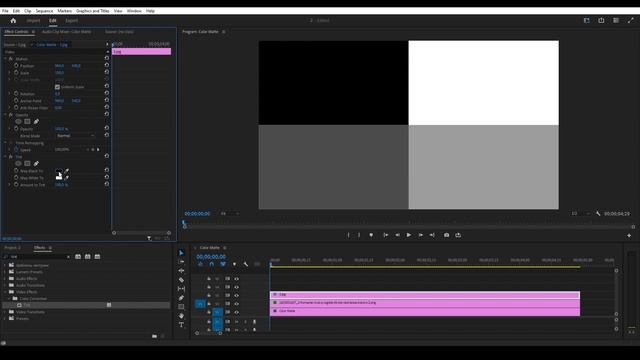
Task: Select the Selection tool in timeline toolbar
Action: tap(181, 253)
